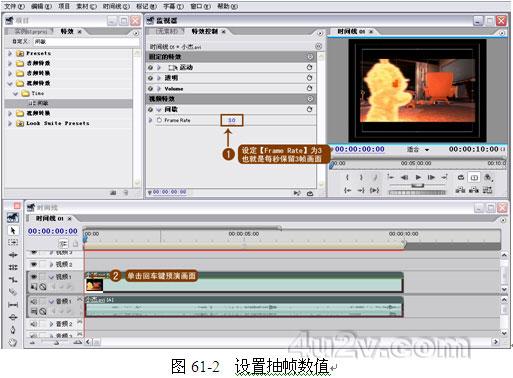The height and width of the screenshot is (378, 513).
Task: Open the 文件 menu
Action: point(14,6)
